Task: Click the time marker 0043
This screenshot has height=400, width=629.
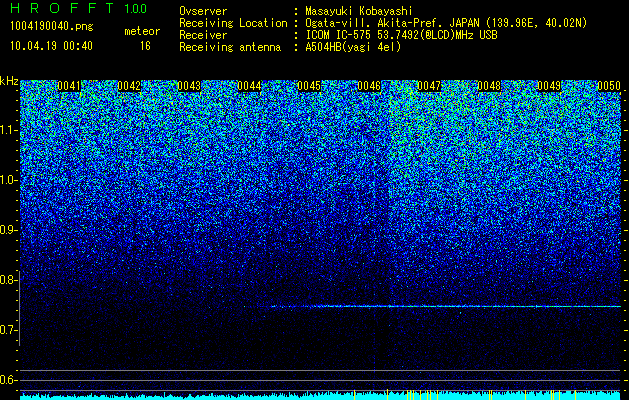Action: [189, 86]
